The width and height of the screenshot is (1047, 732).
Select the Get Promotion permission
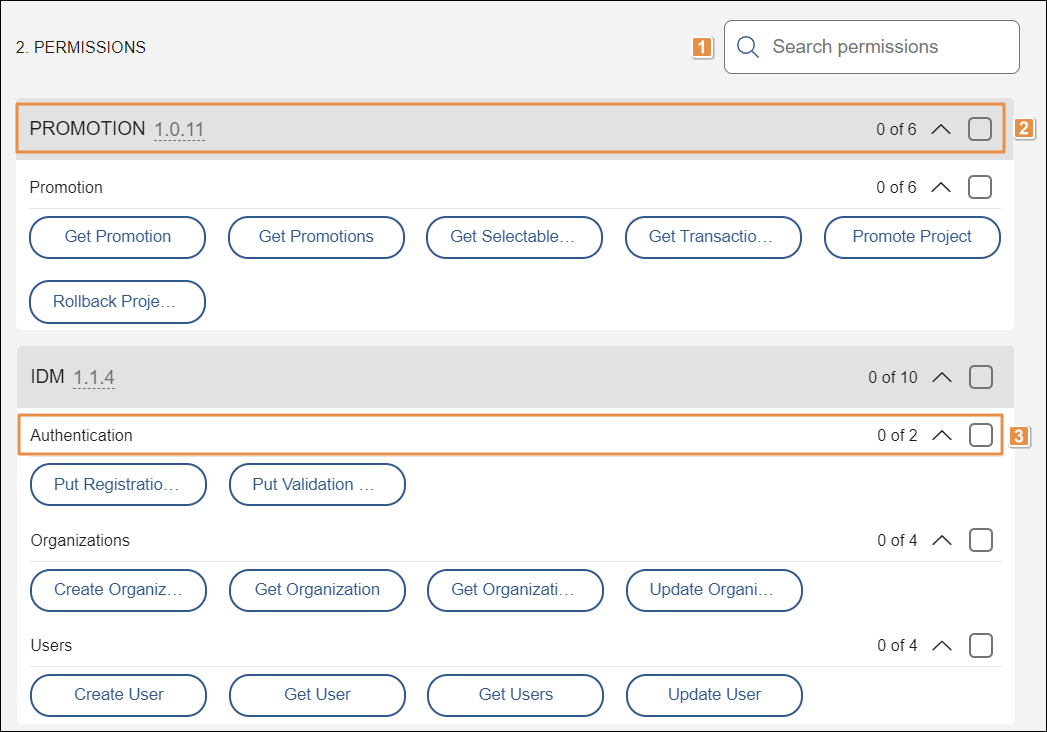117,237
